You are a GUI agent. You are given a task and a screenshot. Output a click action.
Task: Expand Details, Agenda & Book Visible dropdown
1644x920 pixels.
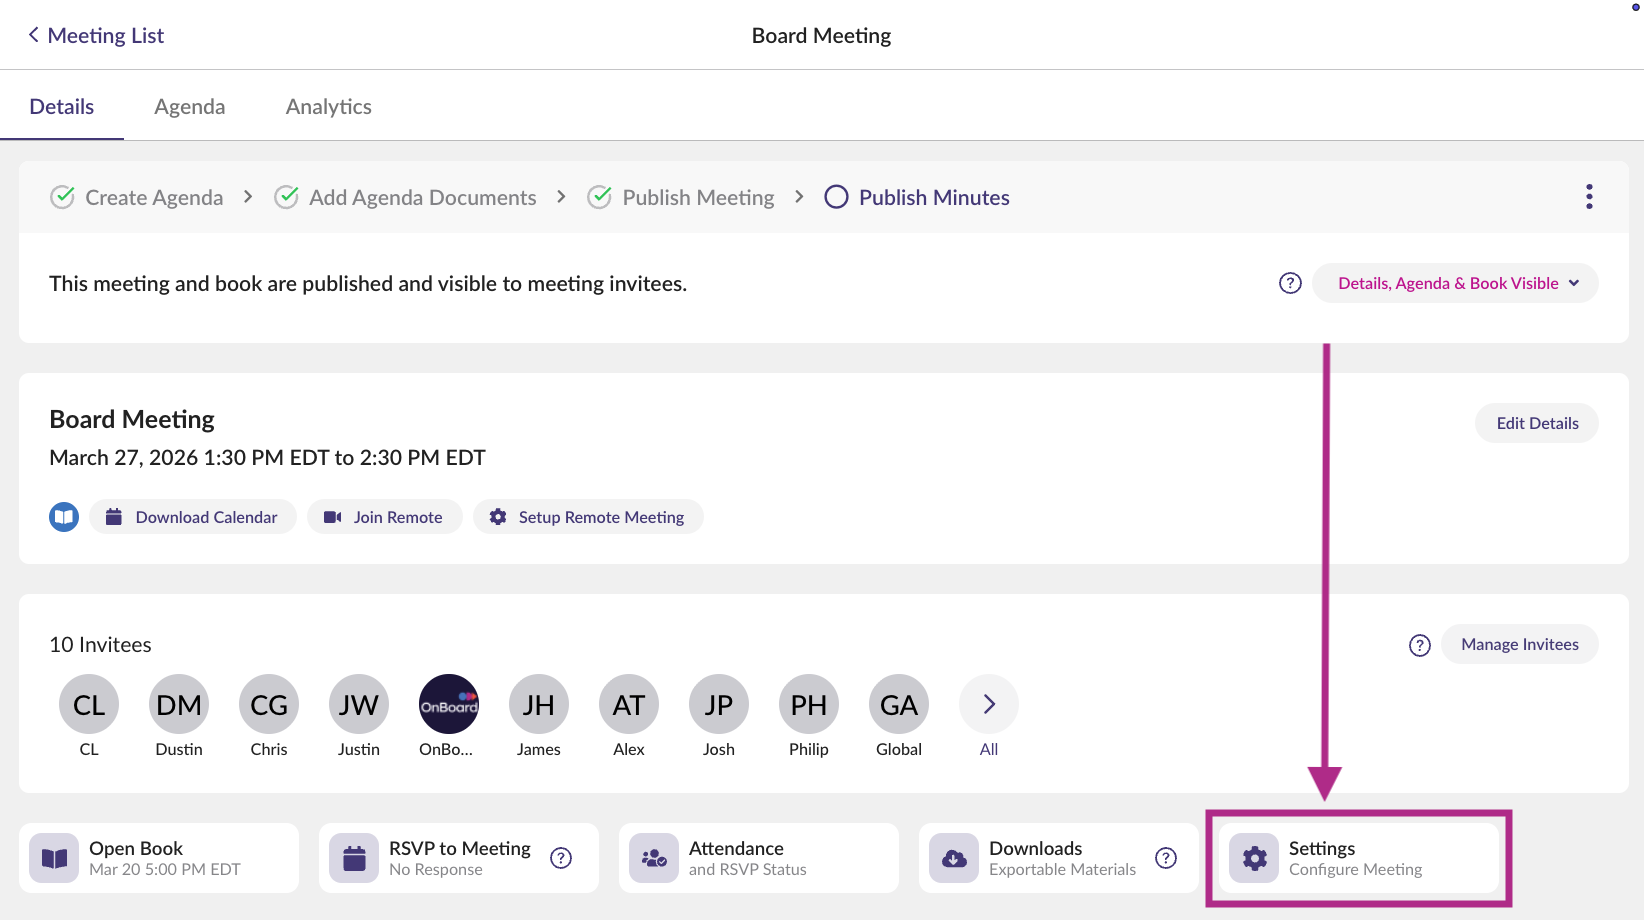tap(1456, 283)
